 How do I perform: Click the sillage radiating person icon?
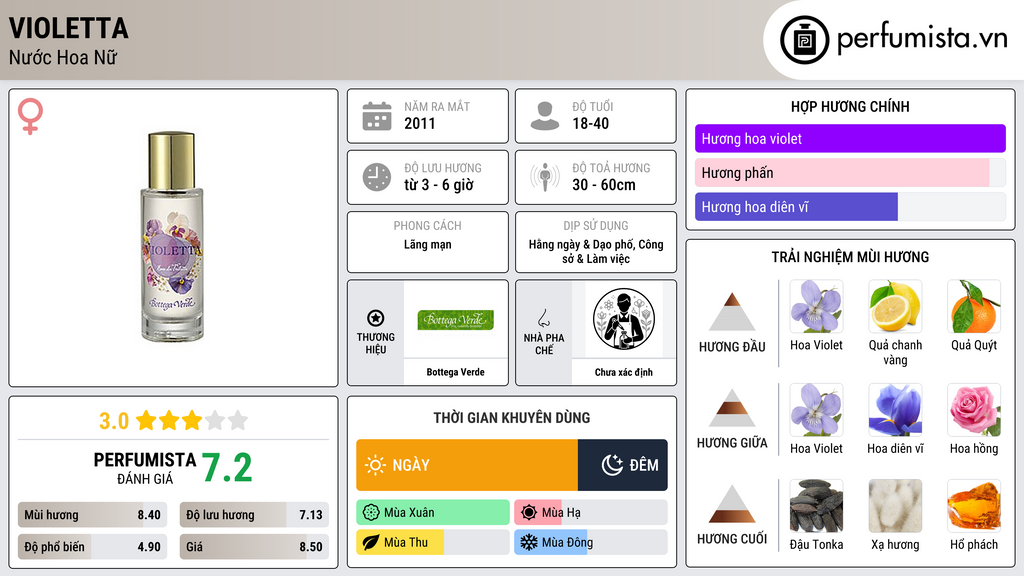pos(545,177)
